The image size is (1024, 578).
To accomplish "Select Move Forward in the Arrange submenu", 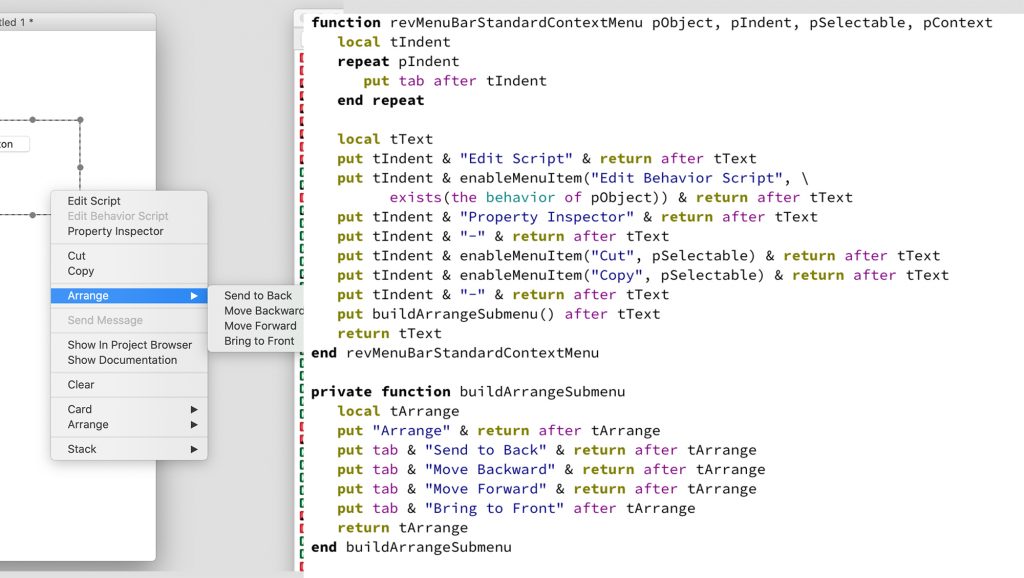I will click(x=260, y=326).
